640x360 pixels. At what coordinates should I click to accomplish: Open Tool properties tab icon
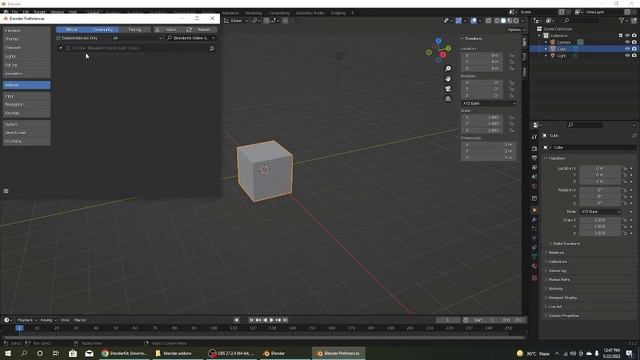coord(534,137)
